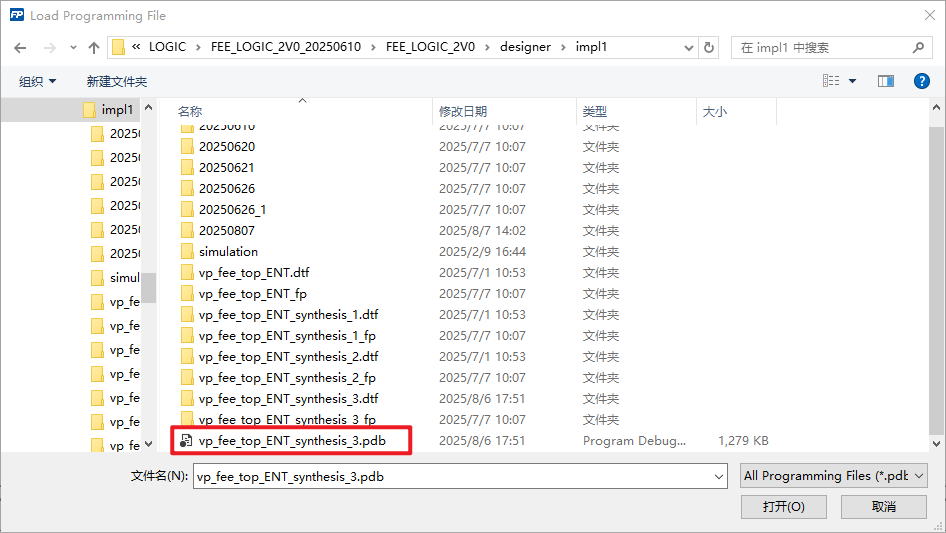Select the simulation folder in file list

pyautogui.click(x=228, y=252)
